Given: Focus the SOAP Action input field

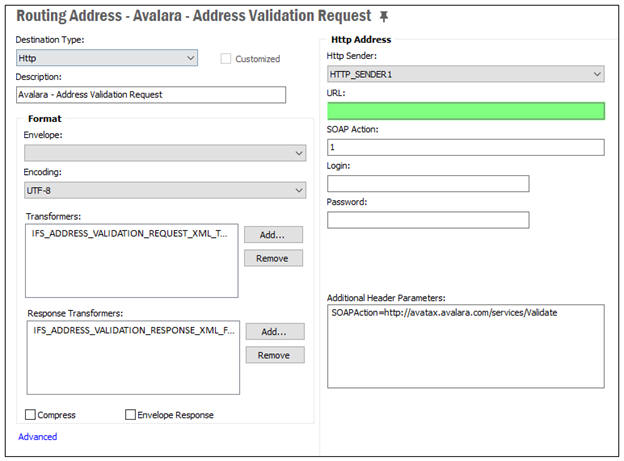Looking at the screenshot, I should click(466, 147).
